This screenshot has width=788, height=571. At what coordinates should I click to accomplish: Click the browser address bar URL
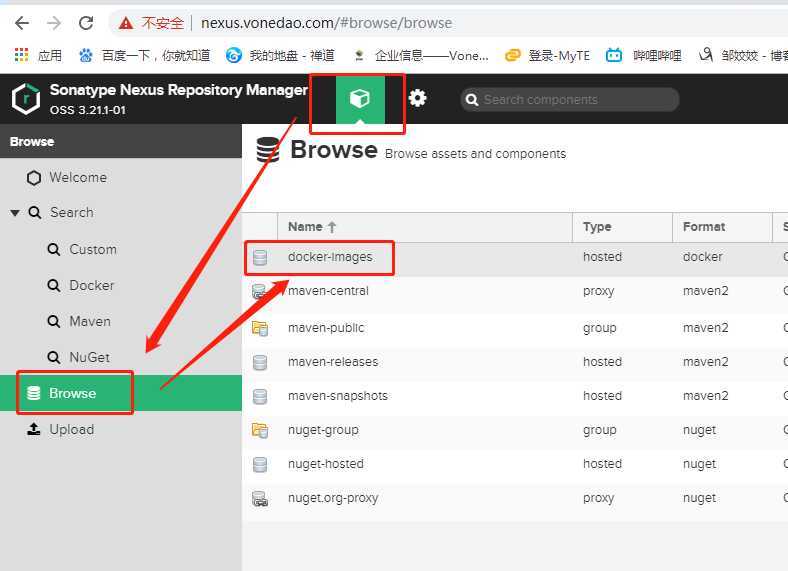click(x=326, y=23)
